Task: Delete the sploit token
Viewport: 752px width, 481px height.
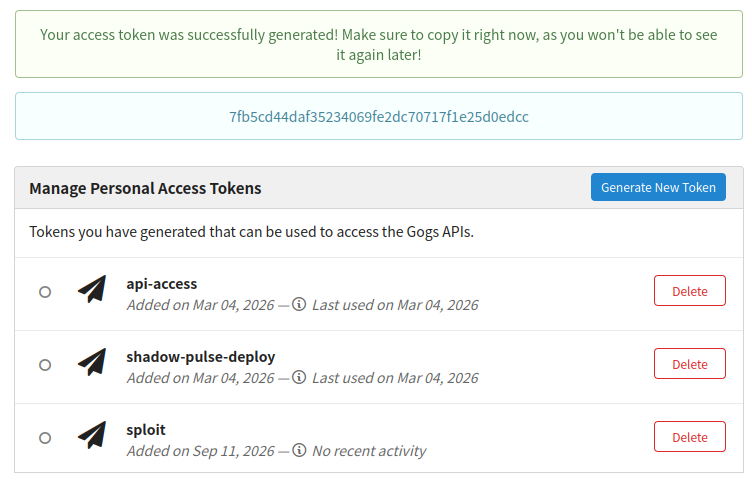Action: pos(690,436)
